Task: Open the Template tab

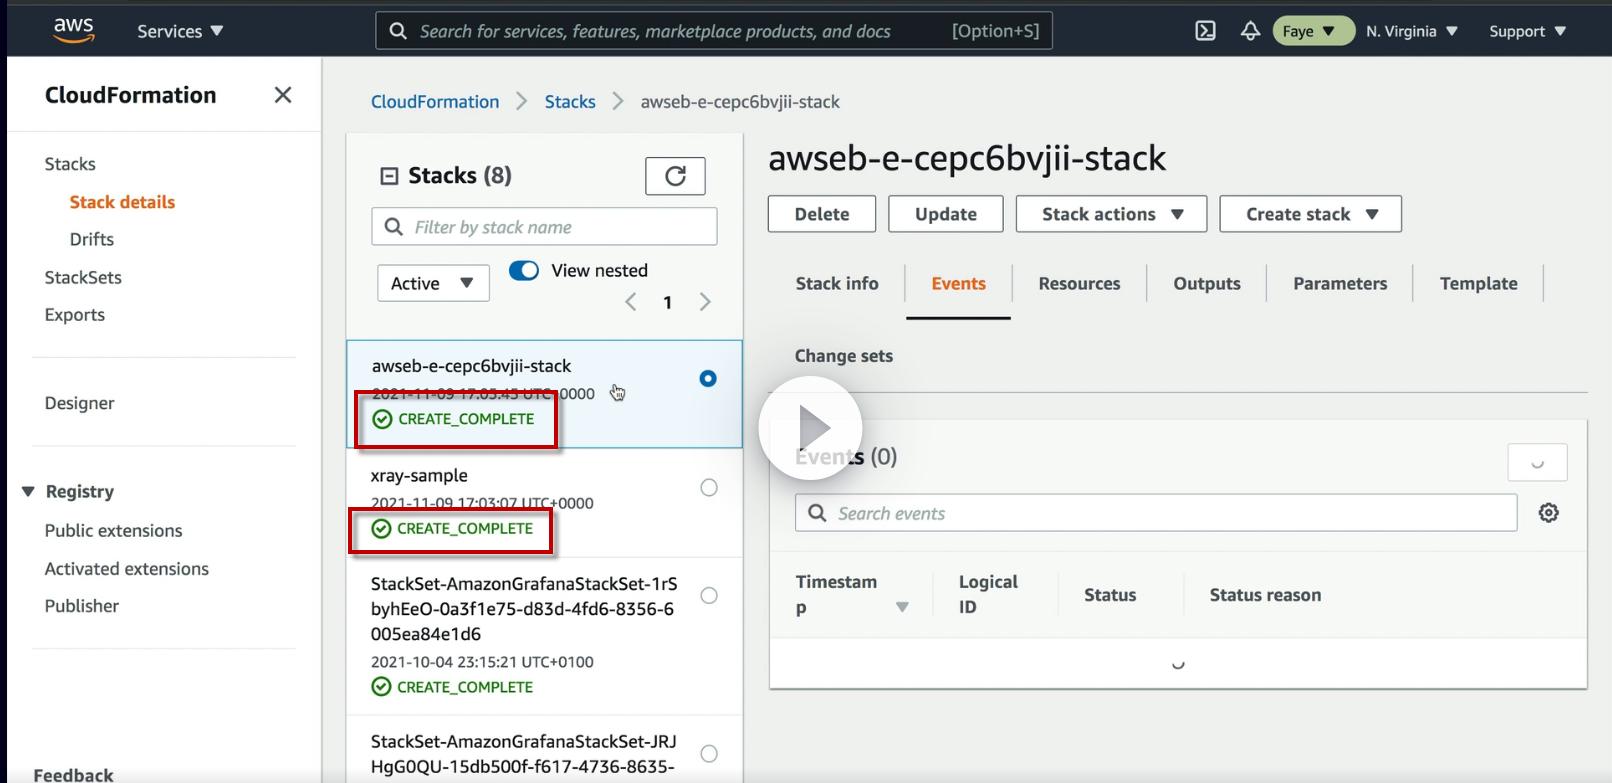Action: [x=1478, y=283]
